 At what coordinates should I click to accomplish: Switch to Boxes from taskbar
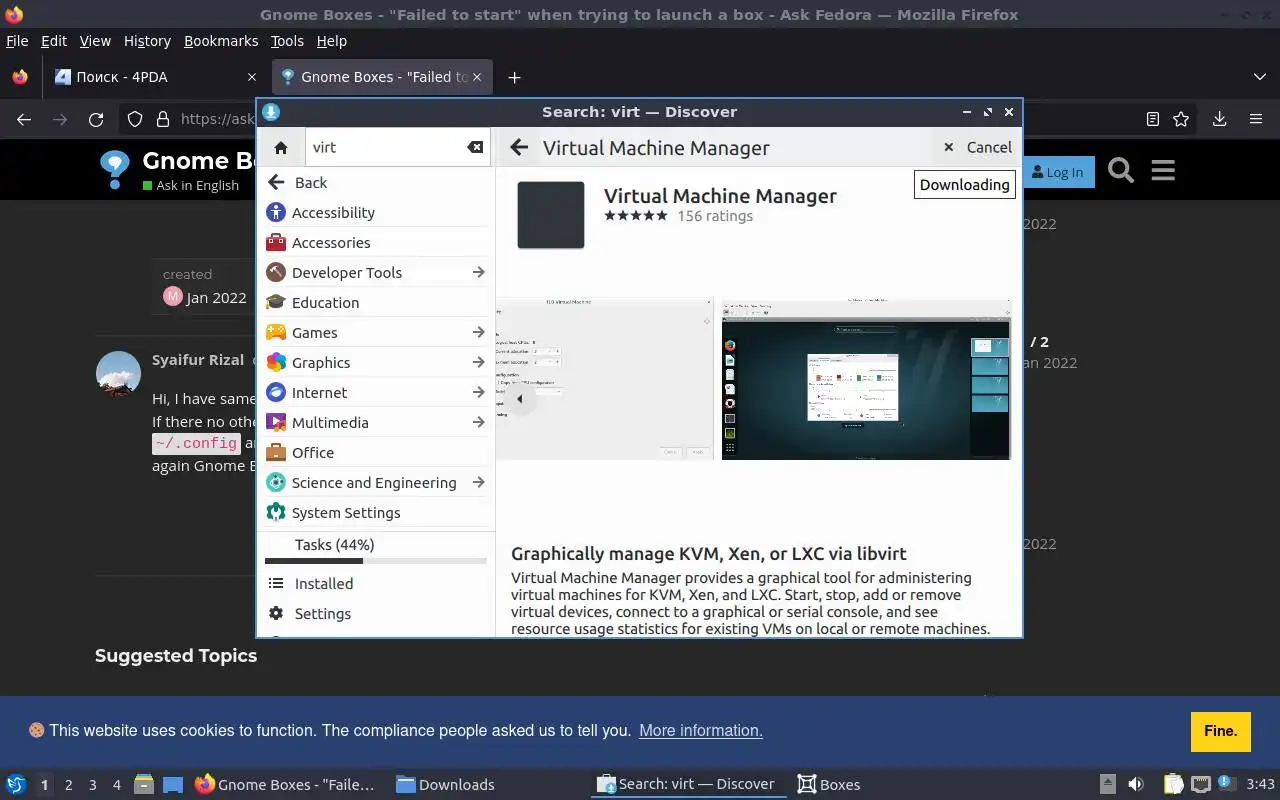(x=828, y=785)
